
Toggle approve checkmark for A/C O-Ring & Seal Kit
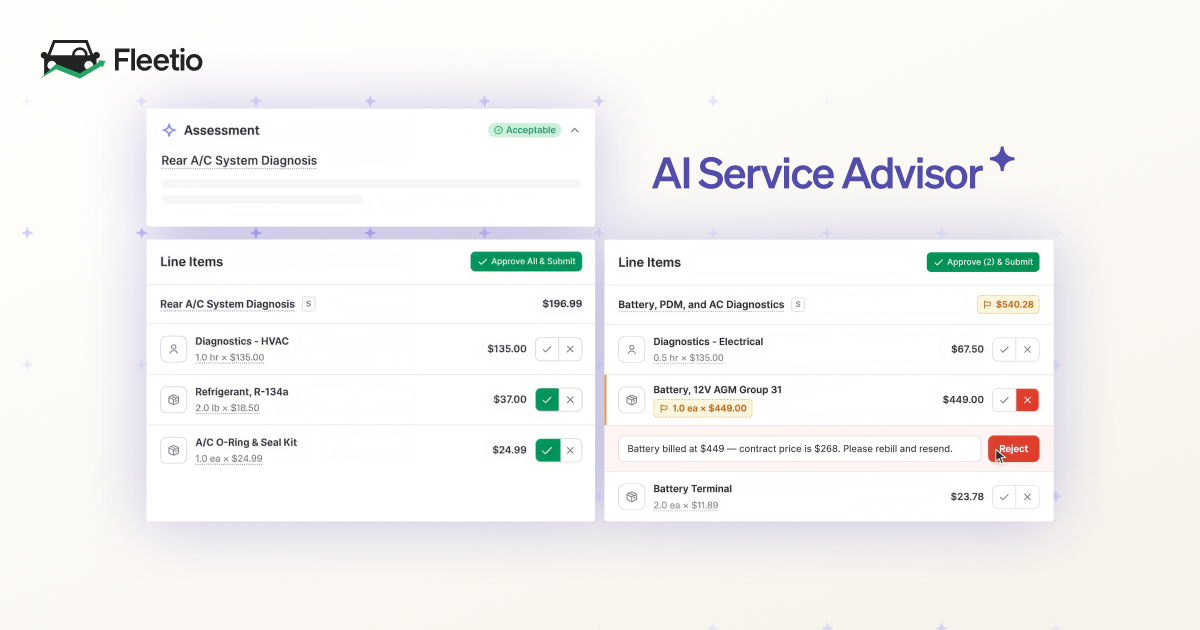click(547, 450)
